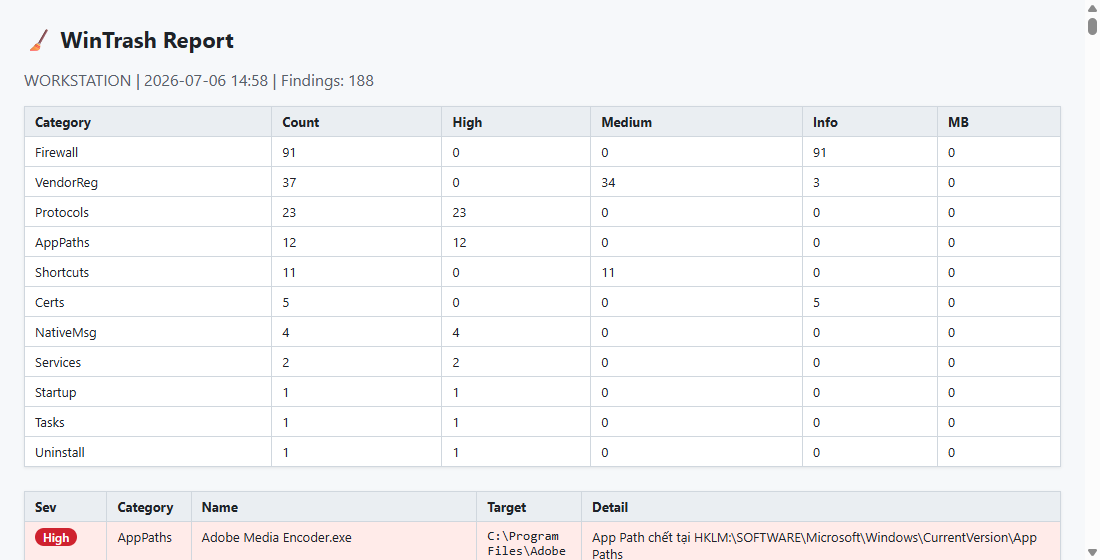Screen dimensions: 1100x560
Task: Click Services' Count value 2
Action: (286, 363)
